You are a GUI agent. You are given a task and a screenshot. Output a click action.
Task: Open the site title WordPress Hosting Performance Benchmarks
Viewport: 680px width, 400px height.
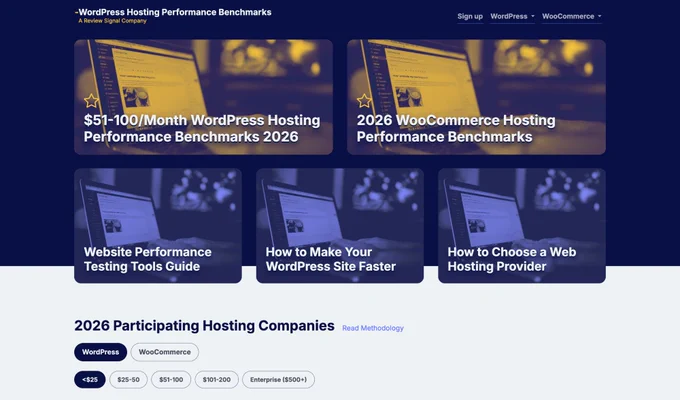(x=174, y=12)
